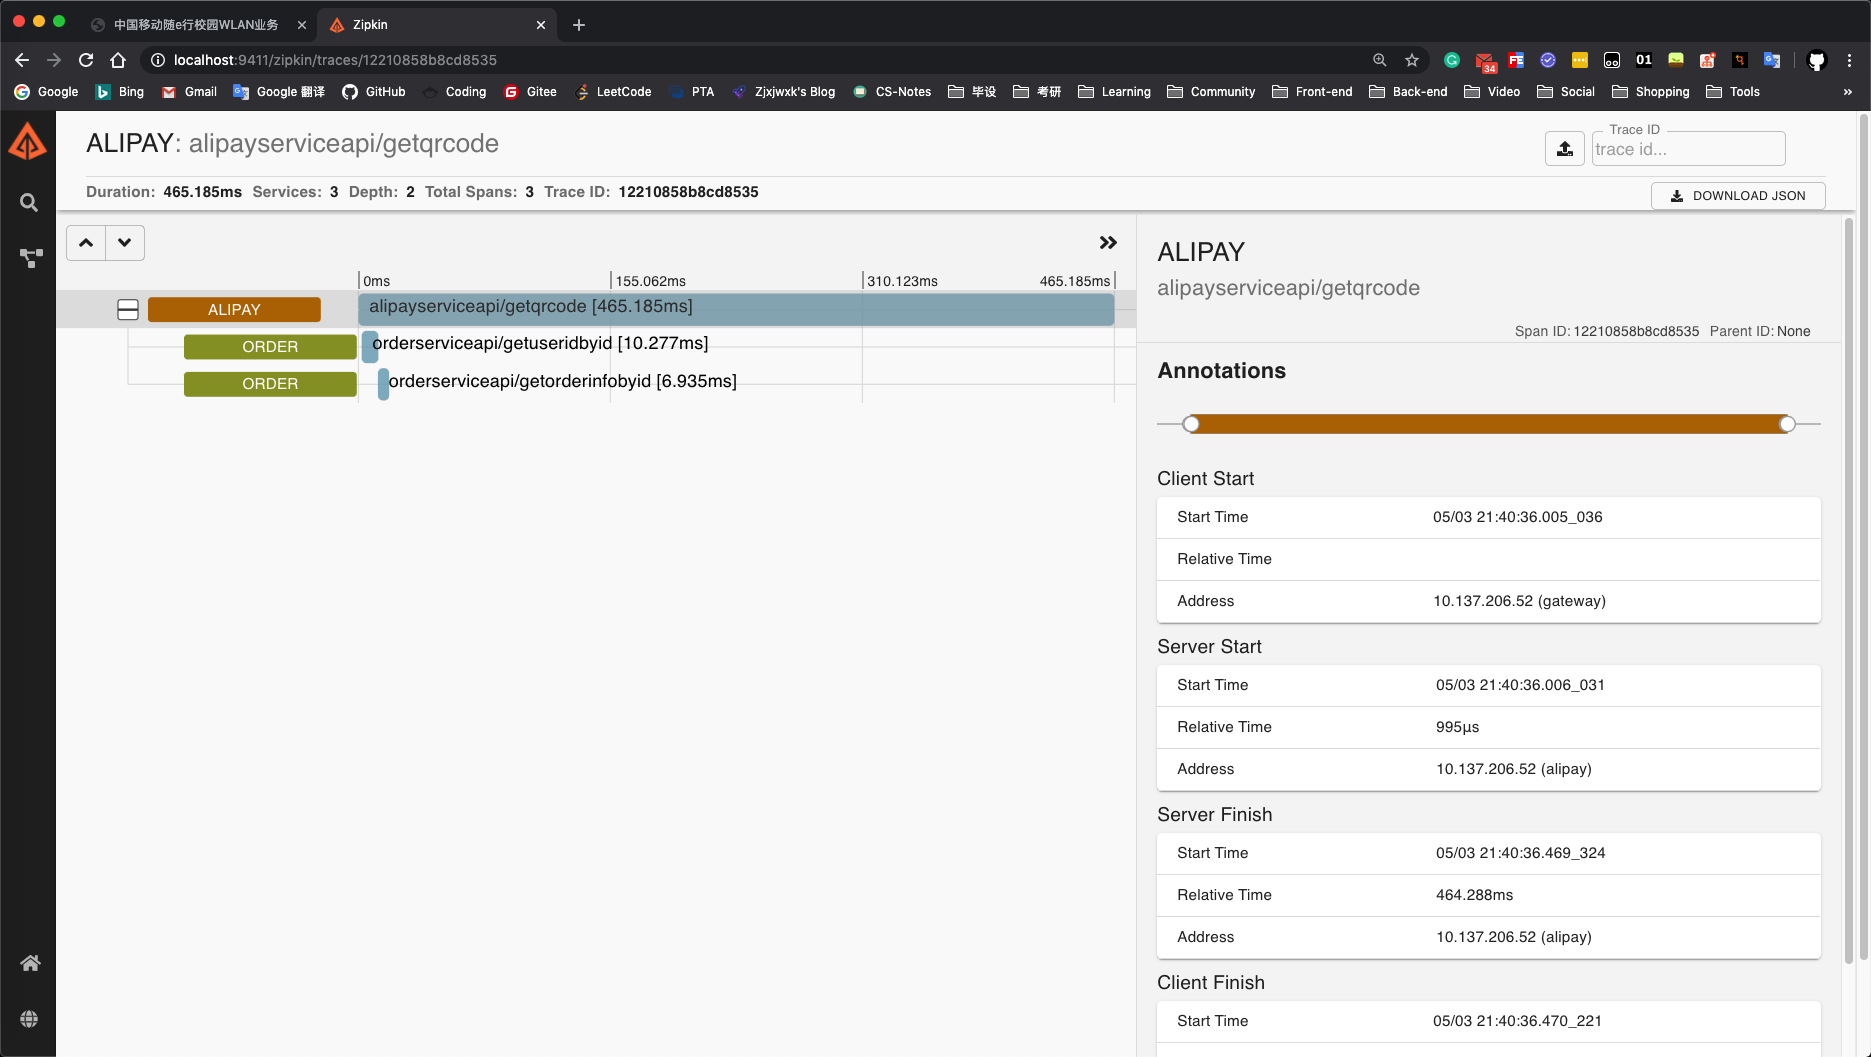1871x1057 pixels.
Task: Click the browser home icon
Action: (x=118, y=60)
